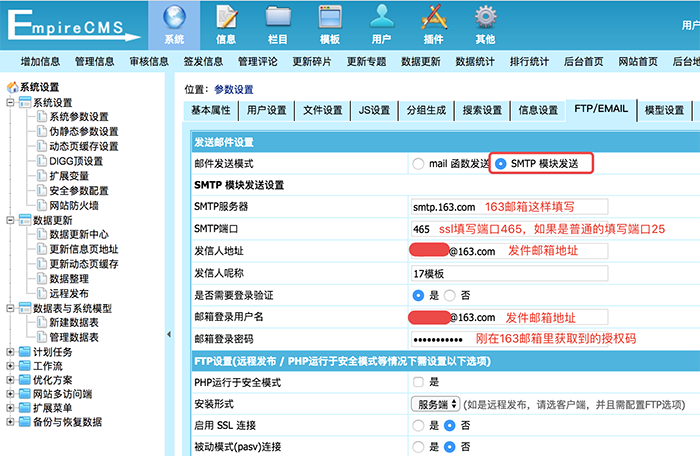Enable the PHP运行于安全模式 checkbox
This screenshot has height=456, width=700.
[x=417, y=382]
